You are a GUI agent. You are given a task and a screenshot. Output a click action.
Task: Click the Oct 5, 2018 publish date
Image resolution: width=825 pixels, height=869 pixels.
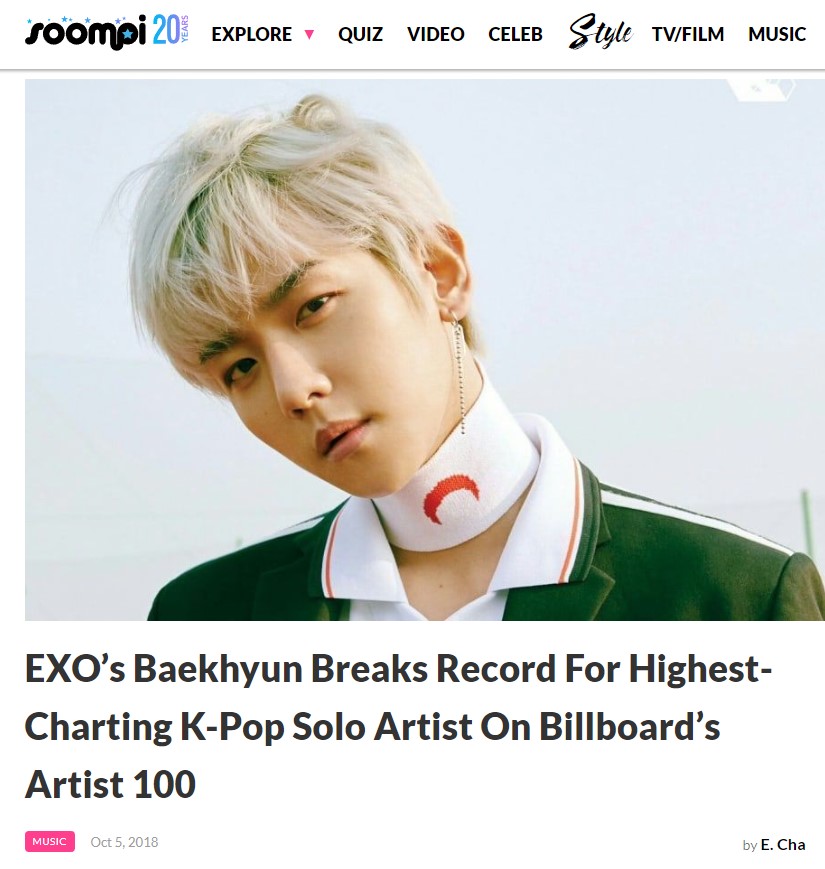click(124, 842)
